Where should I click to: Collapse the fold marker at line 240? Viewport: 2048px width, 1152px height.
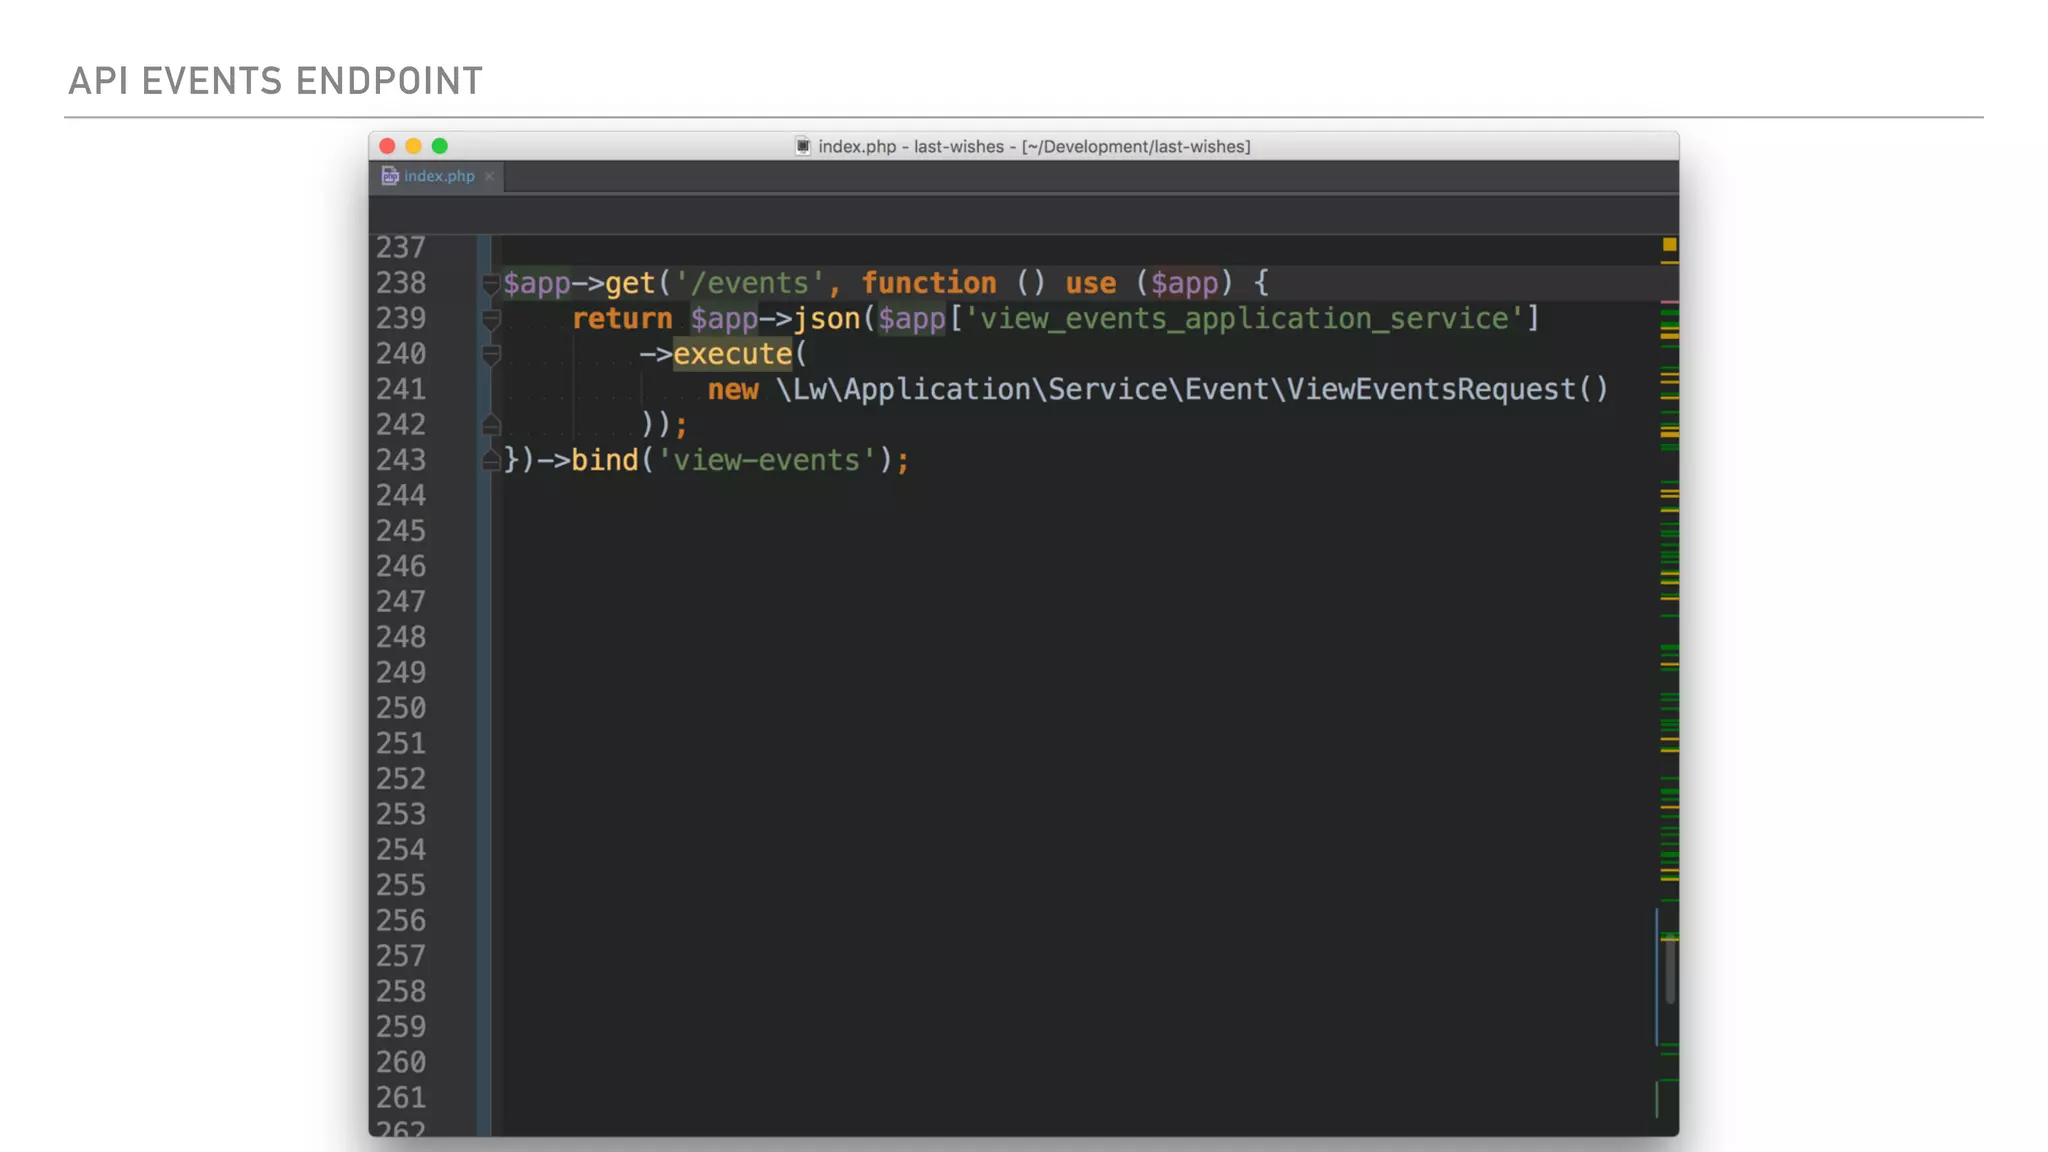(490, 354)
